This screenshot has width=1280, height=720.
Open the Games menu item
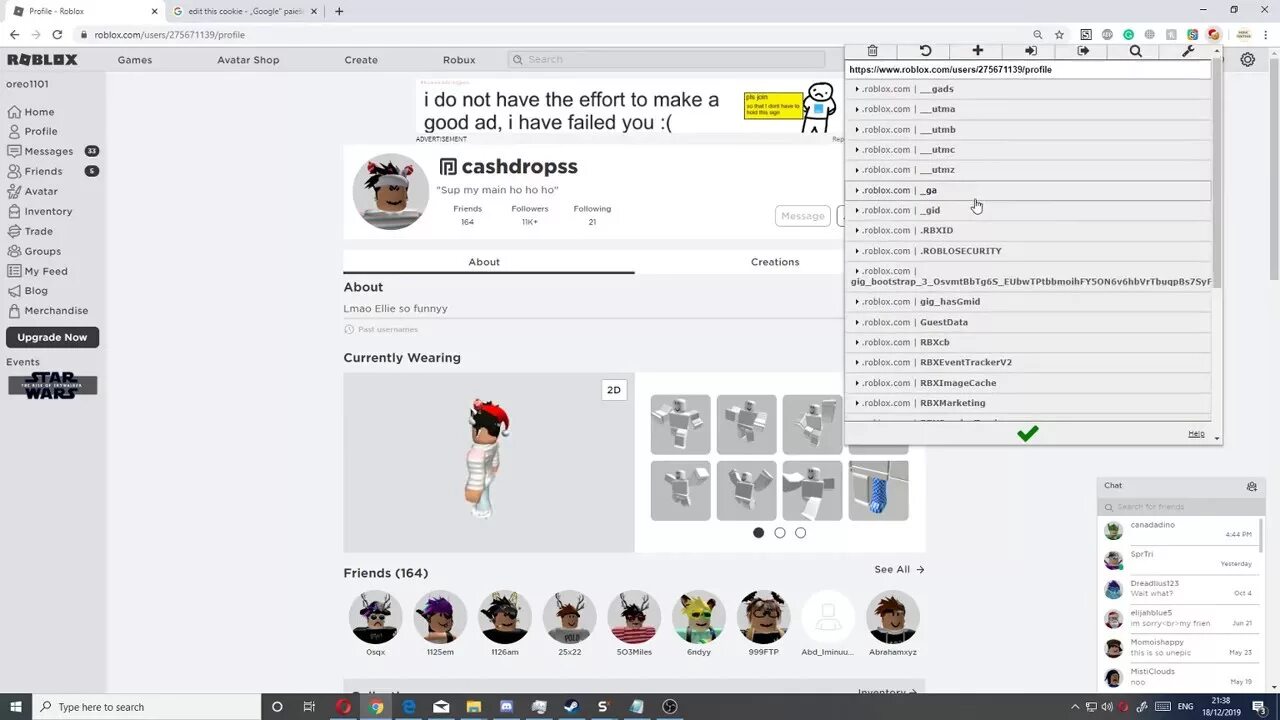[135, 60]
